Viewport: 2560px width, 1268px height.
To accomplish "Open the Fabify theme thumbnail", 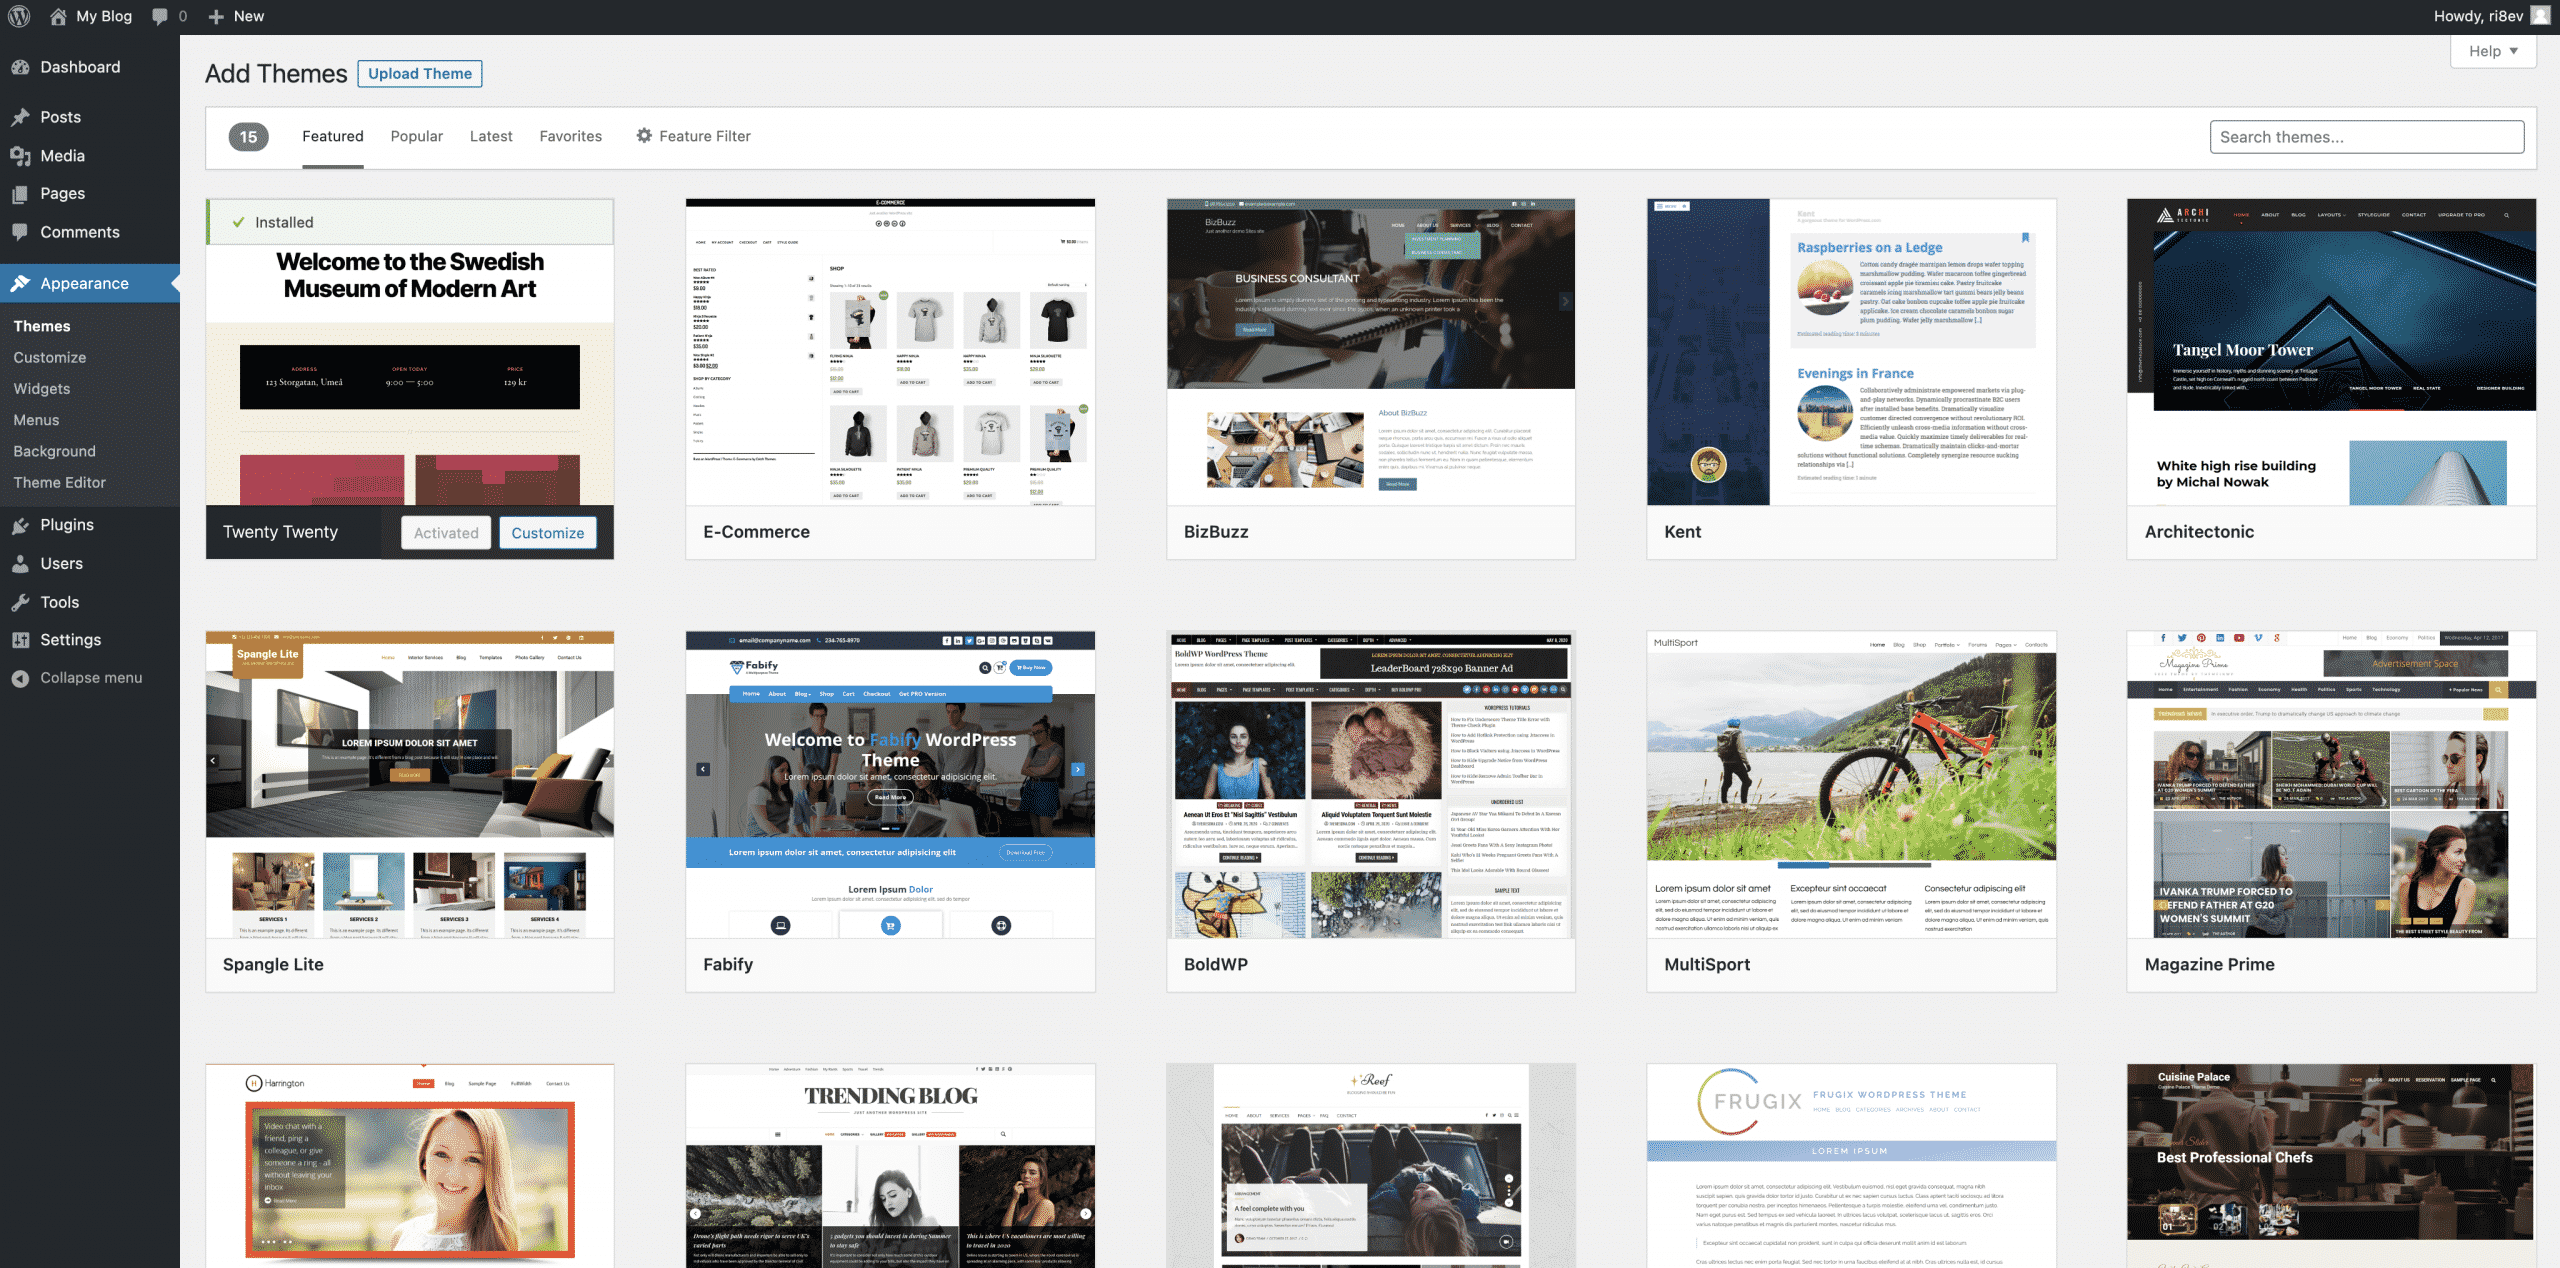I will (x=890, y=785).
